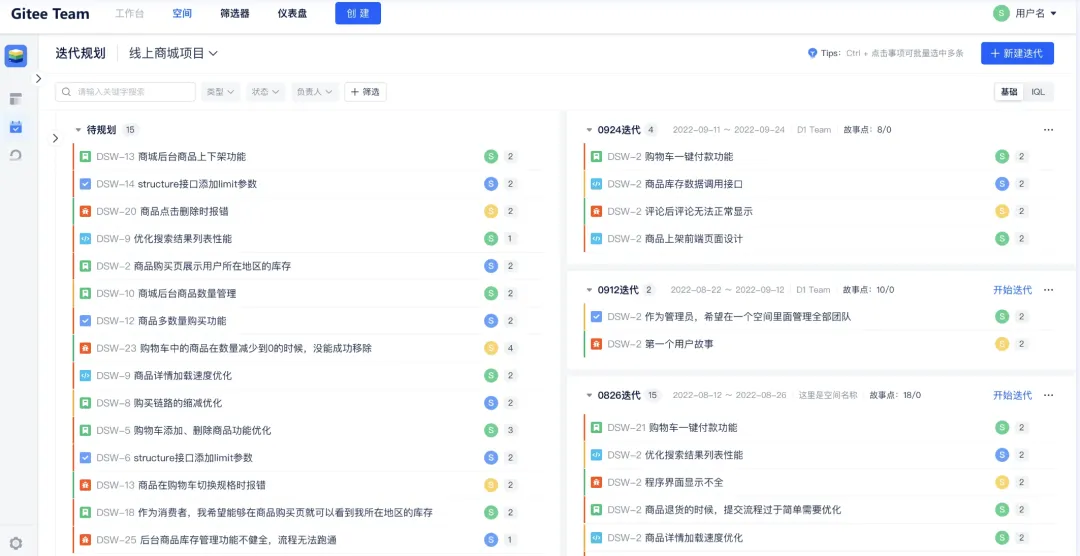Click story icon of DSW-13 商城后台商品上下架功能
The height and width of the screenshot is (556, 1080).
point(85,156)
